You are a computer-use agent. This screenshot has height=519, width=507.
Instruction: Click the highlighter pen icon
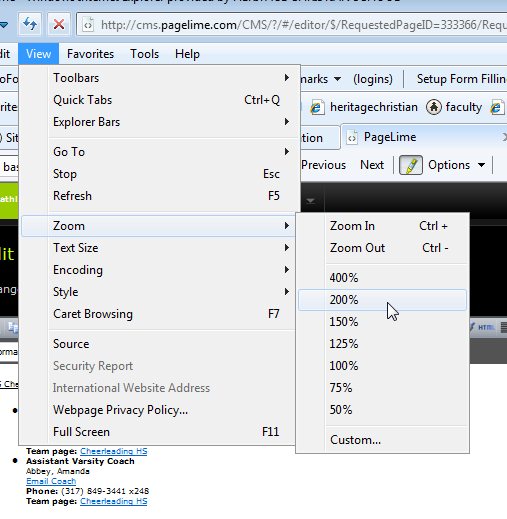411,165
